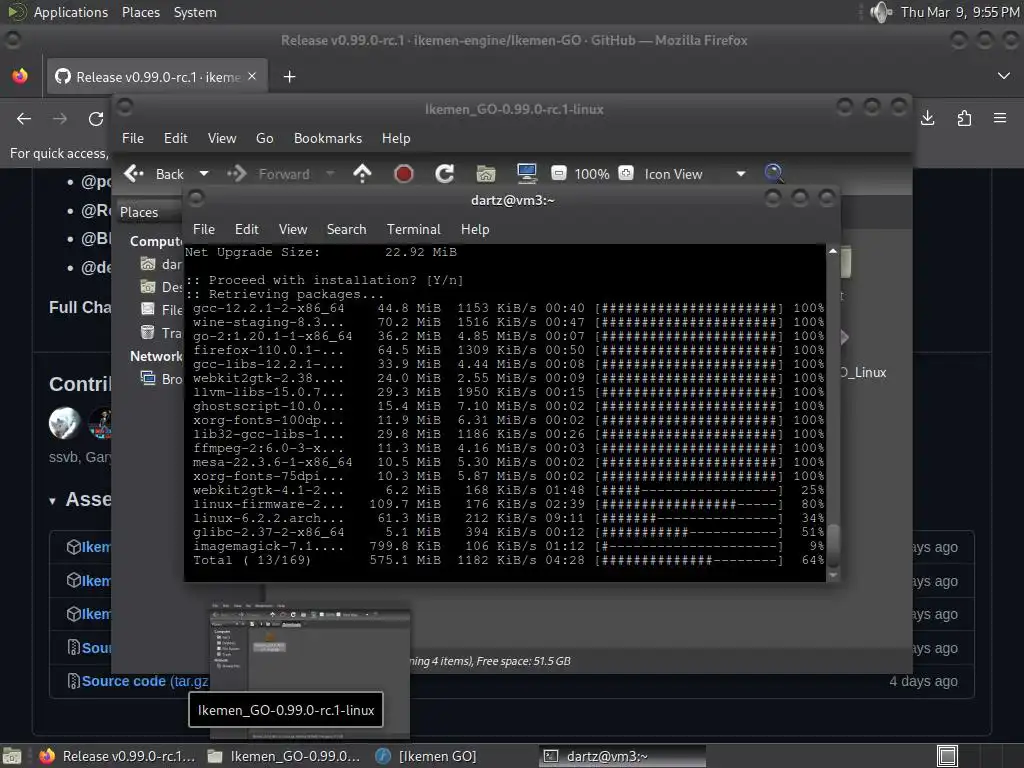
Task: Click the volume speaker tray icon
Action: click(881, 12)
